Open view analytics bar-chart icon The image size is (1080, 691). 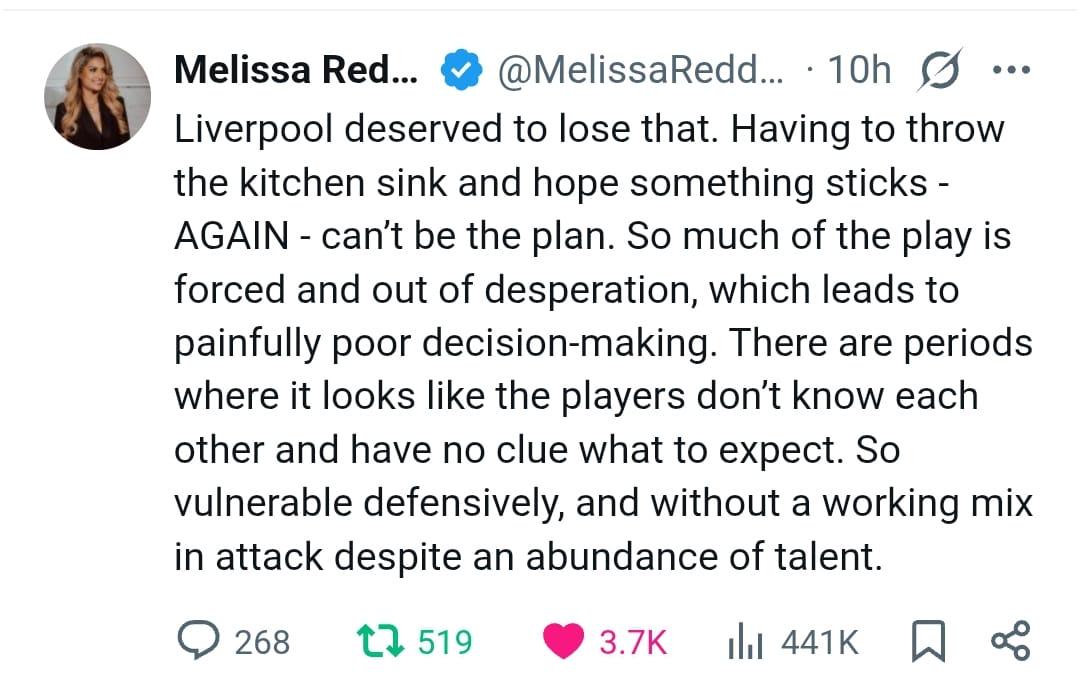click(x=739, y=641)
